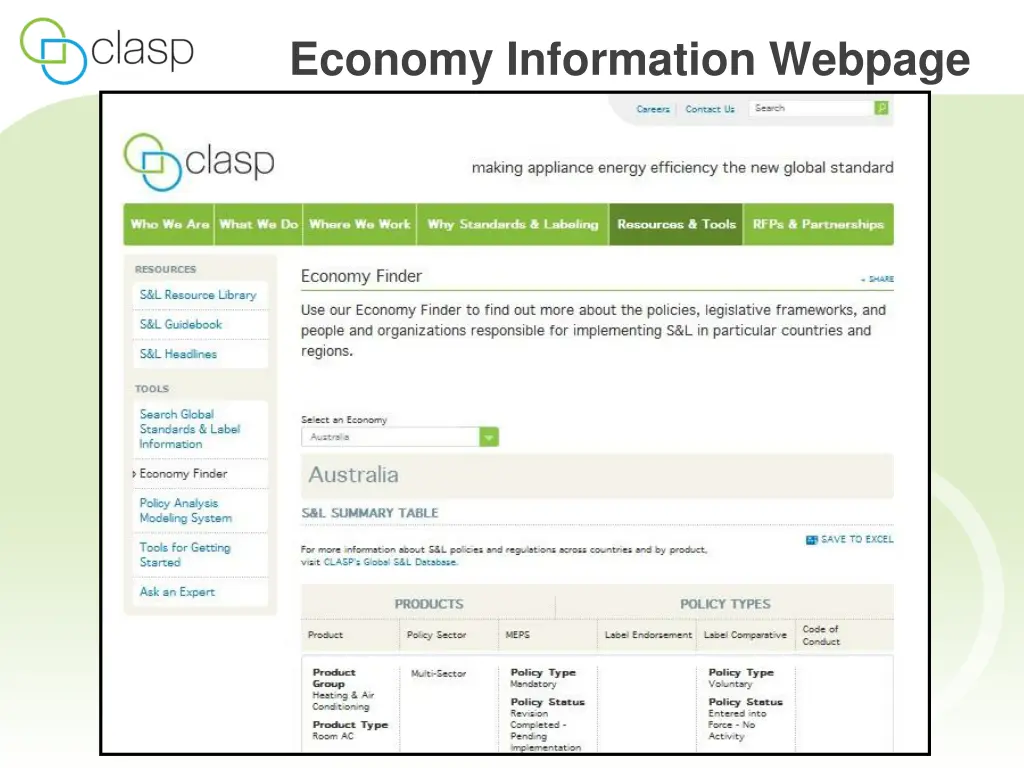Open the Select an Economy dropdown arrow
Viewport: 1024px width, 768px height.
coord(488,437)
